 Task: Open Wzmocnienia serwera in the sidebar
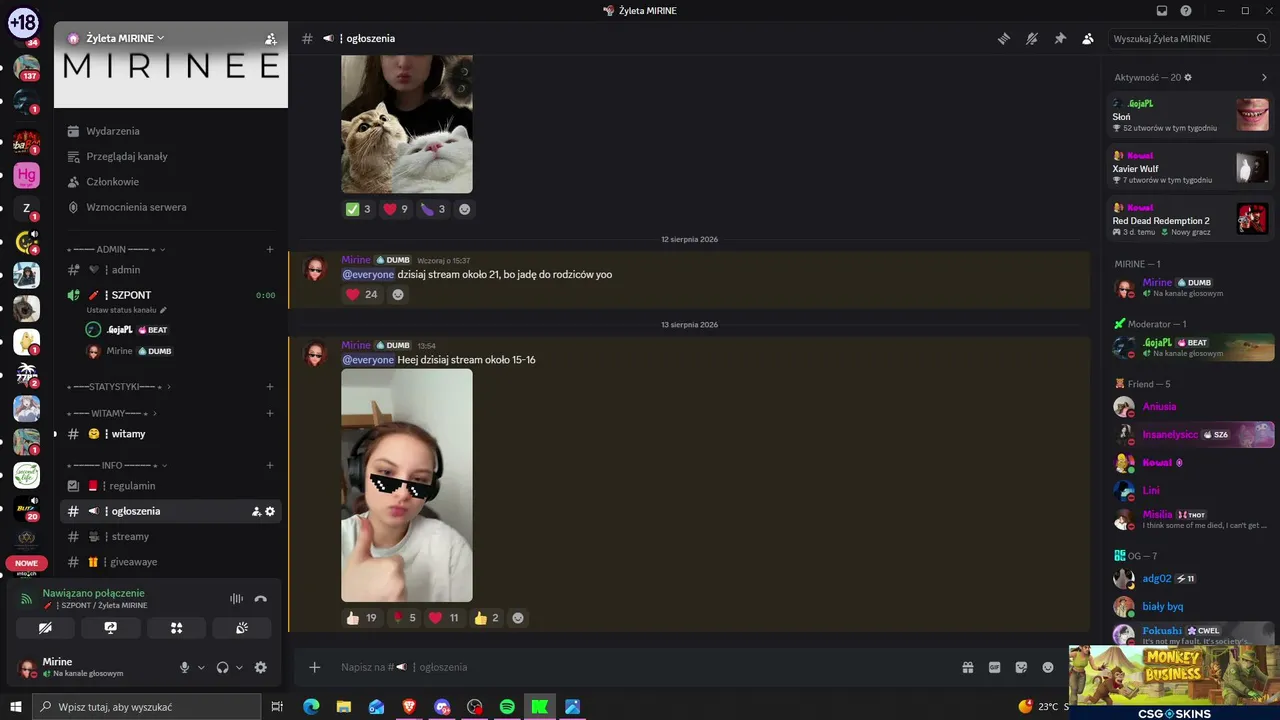171,207
